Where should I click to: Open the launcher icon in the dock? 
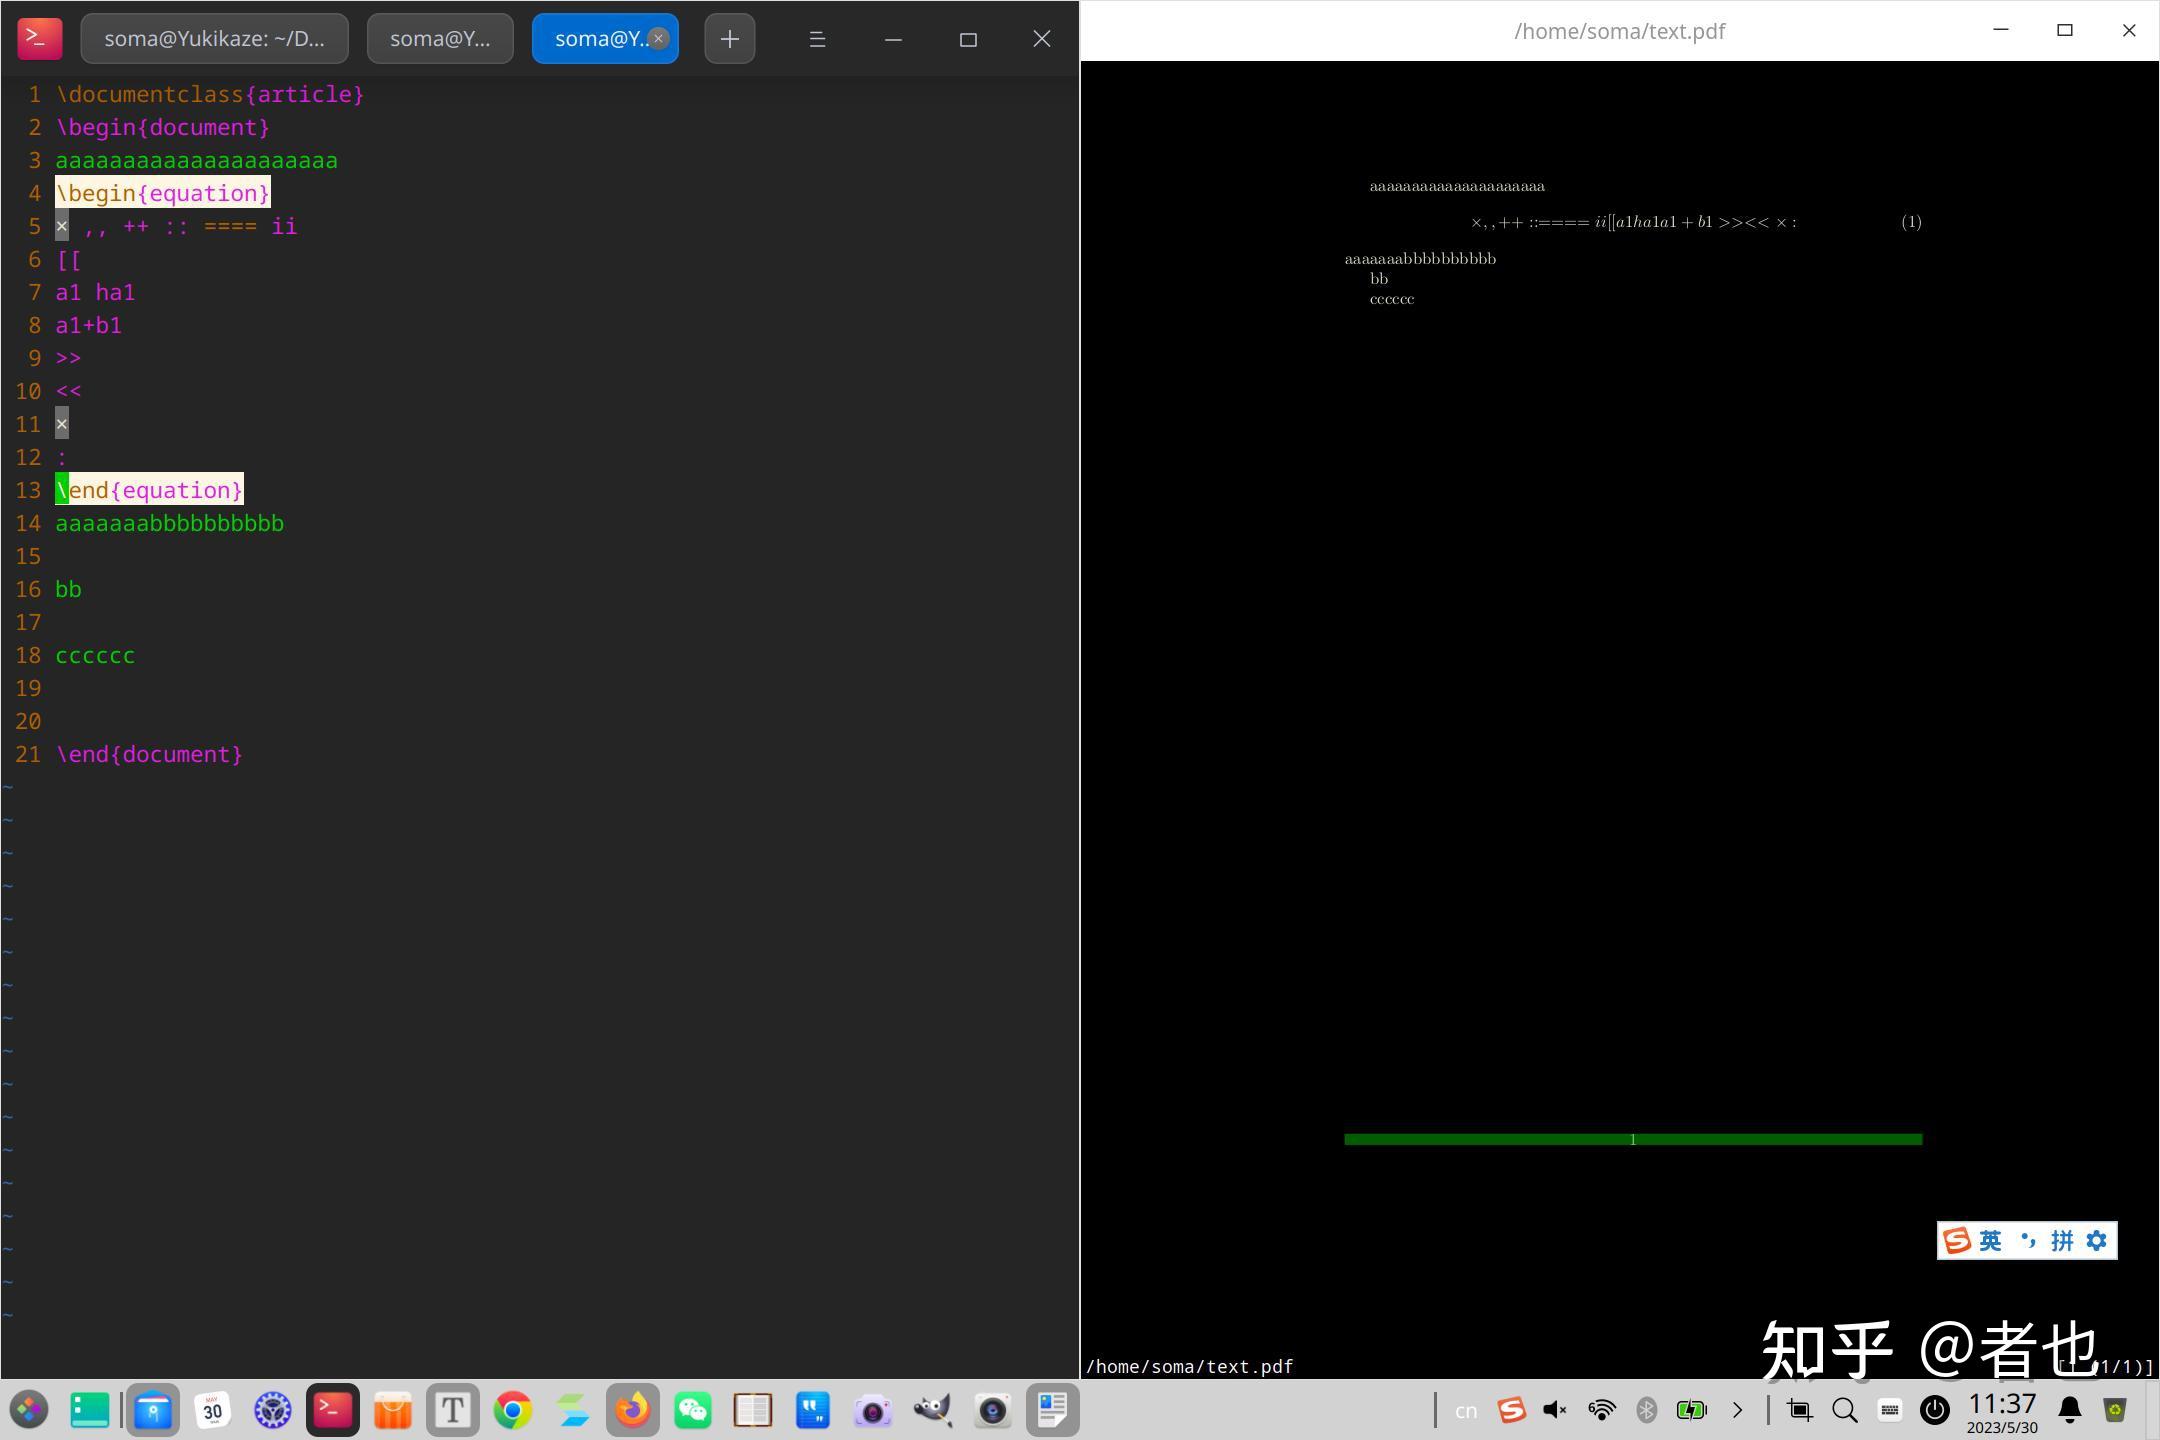[x=29, y=1410]
